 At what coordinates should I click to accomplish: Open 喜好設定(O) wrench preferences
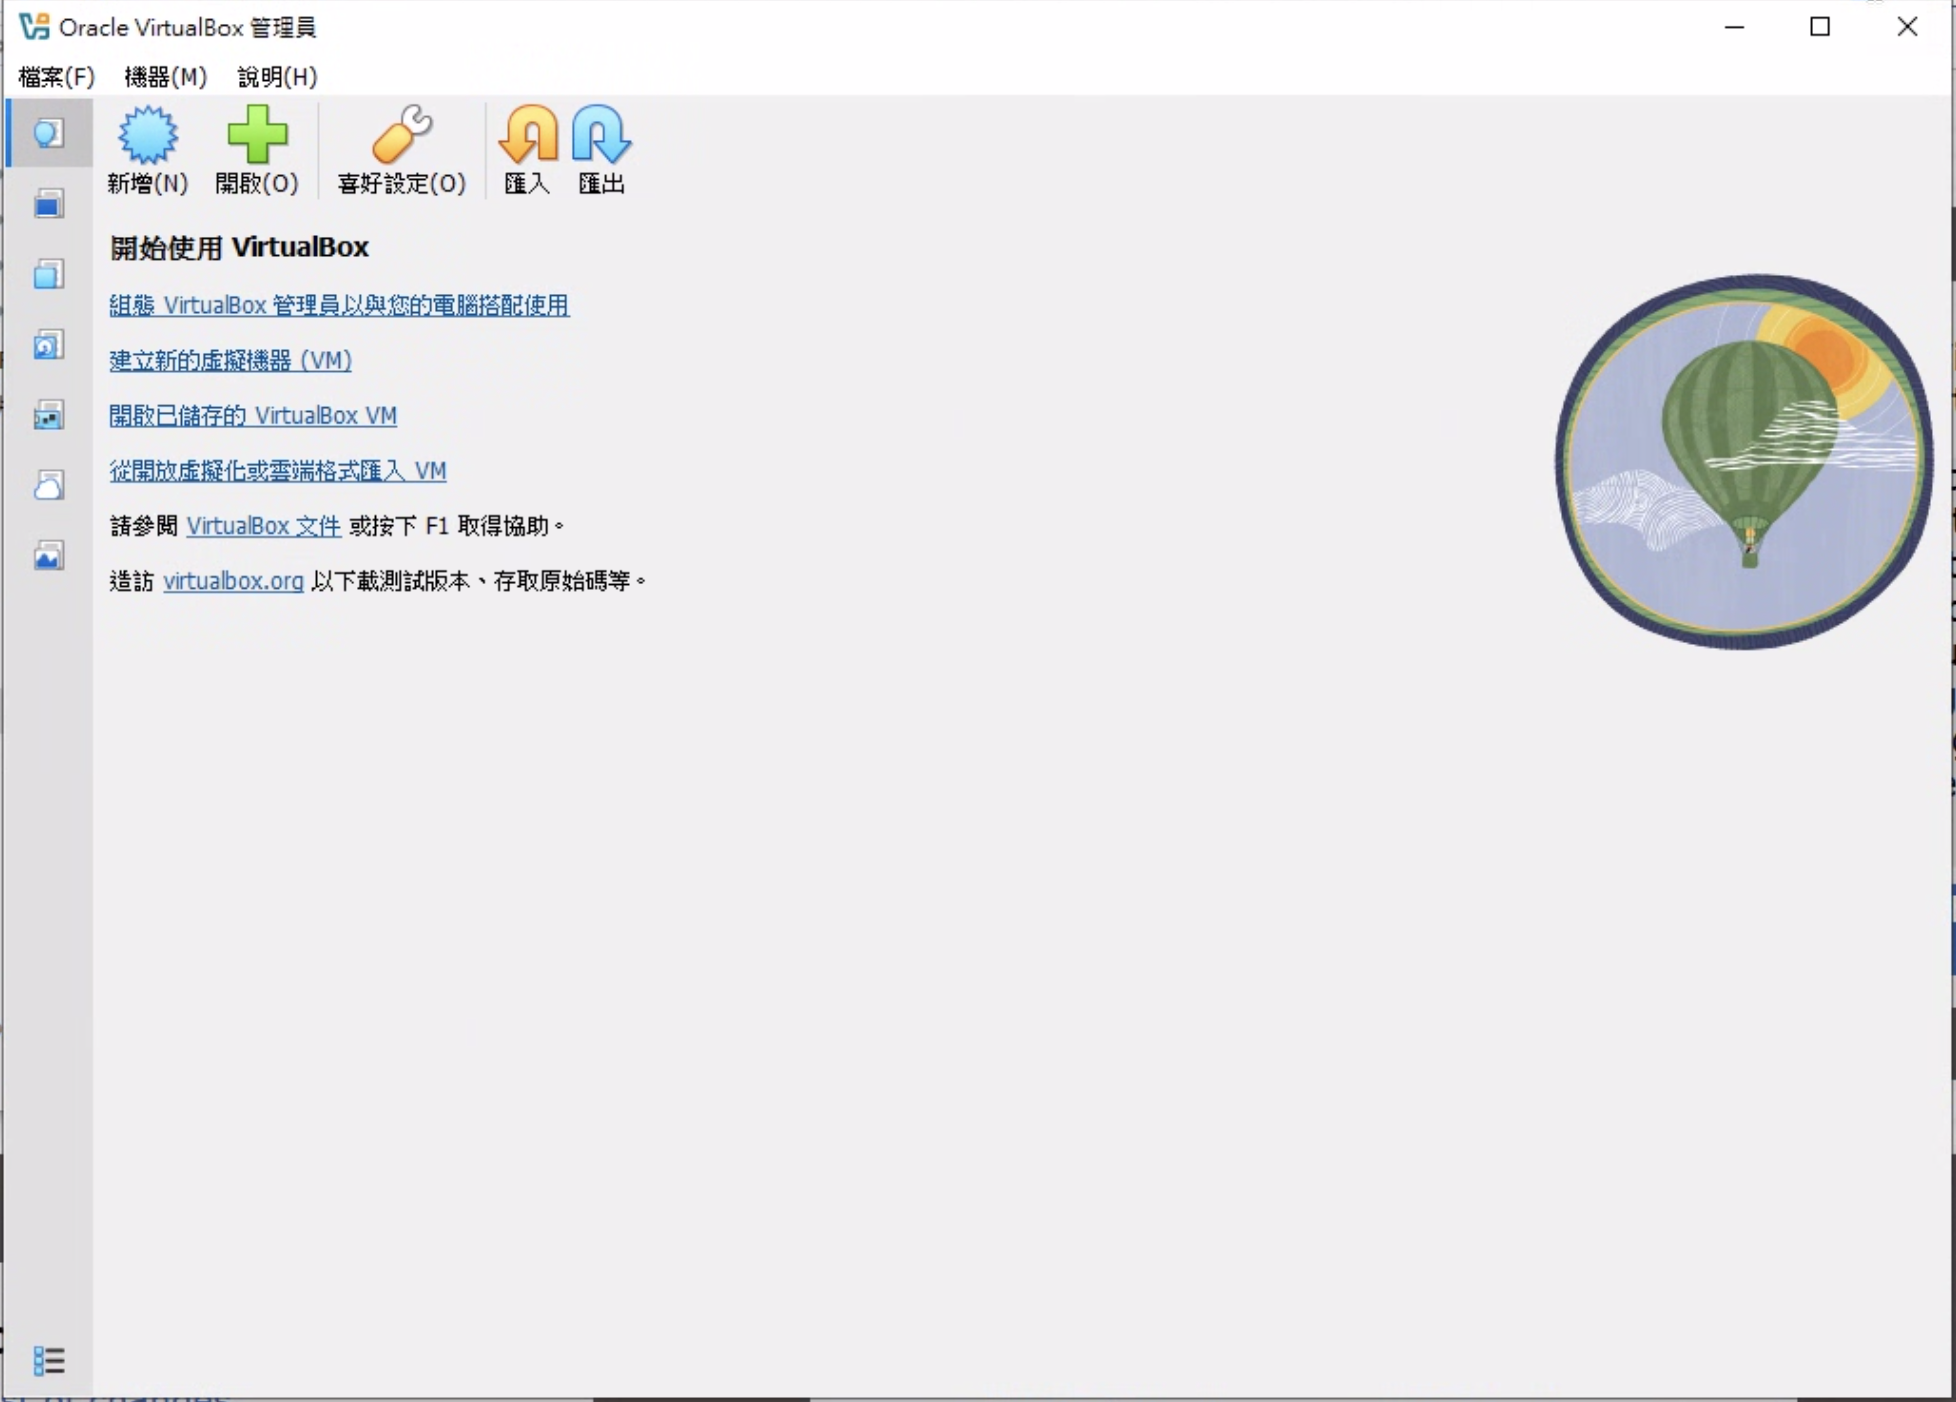point(401,135)
